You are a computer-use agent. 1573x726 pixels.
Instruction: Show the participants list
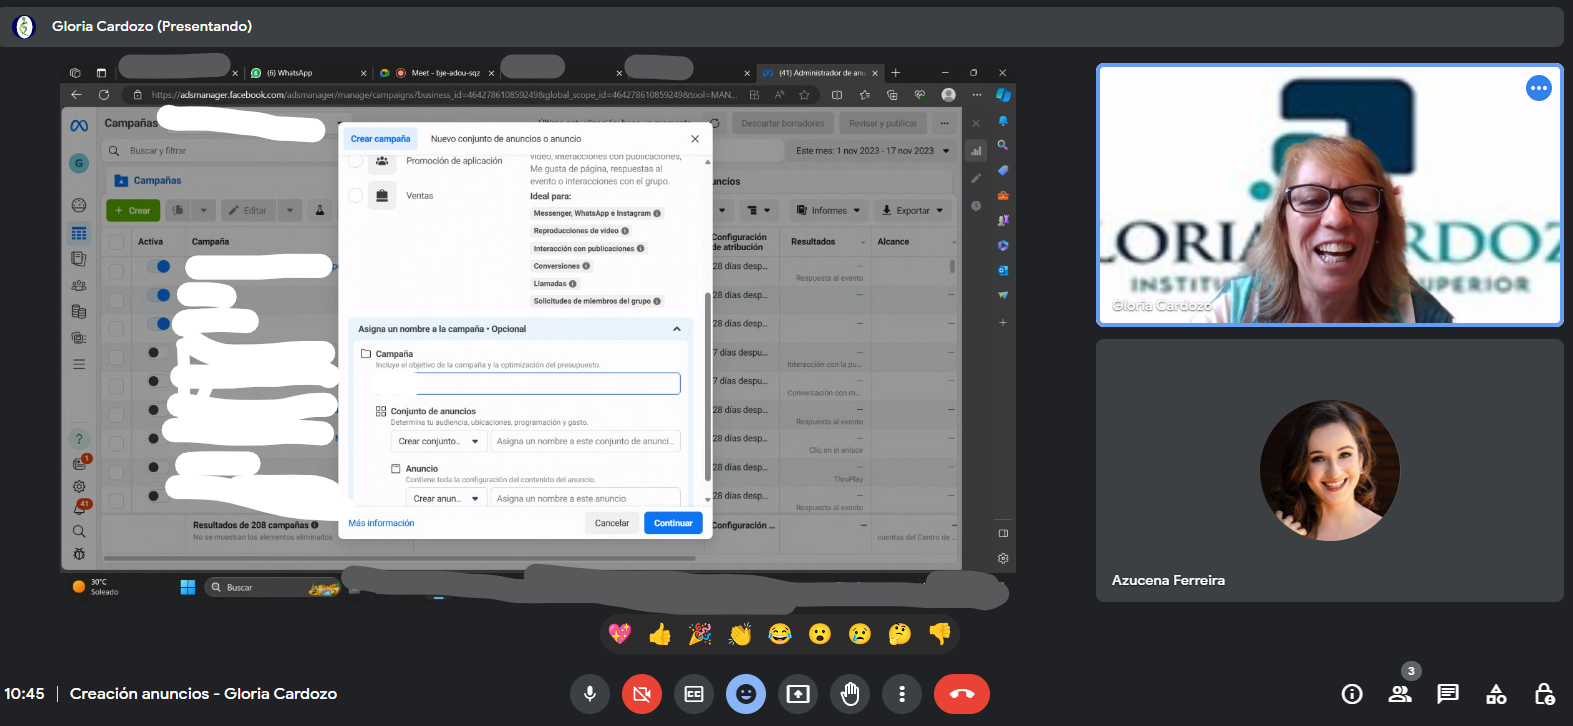1400,694
